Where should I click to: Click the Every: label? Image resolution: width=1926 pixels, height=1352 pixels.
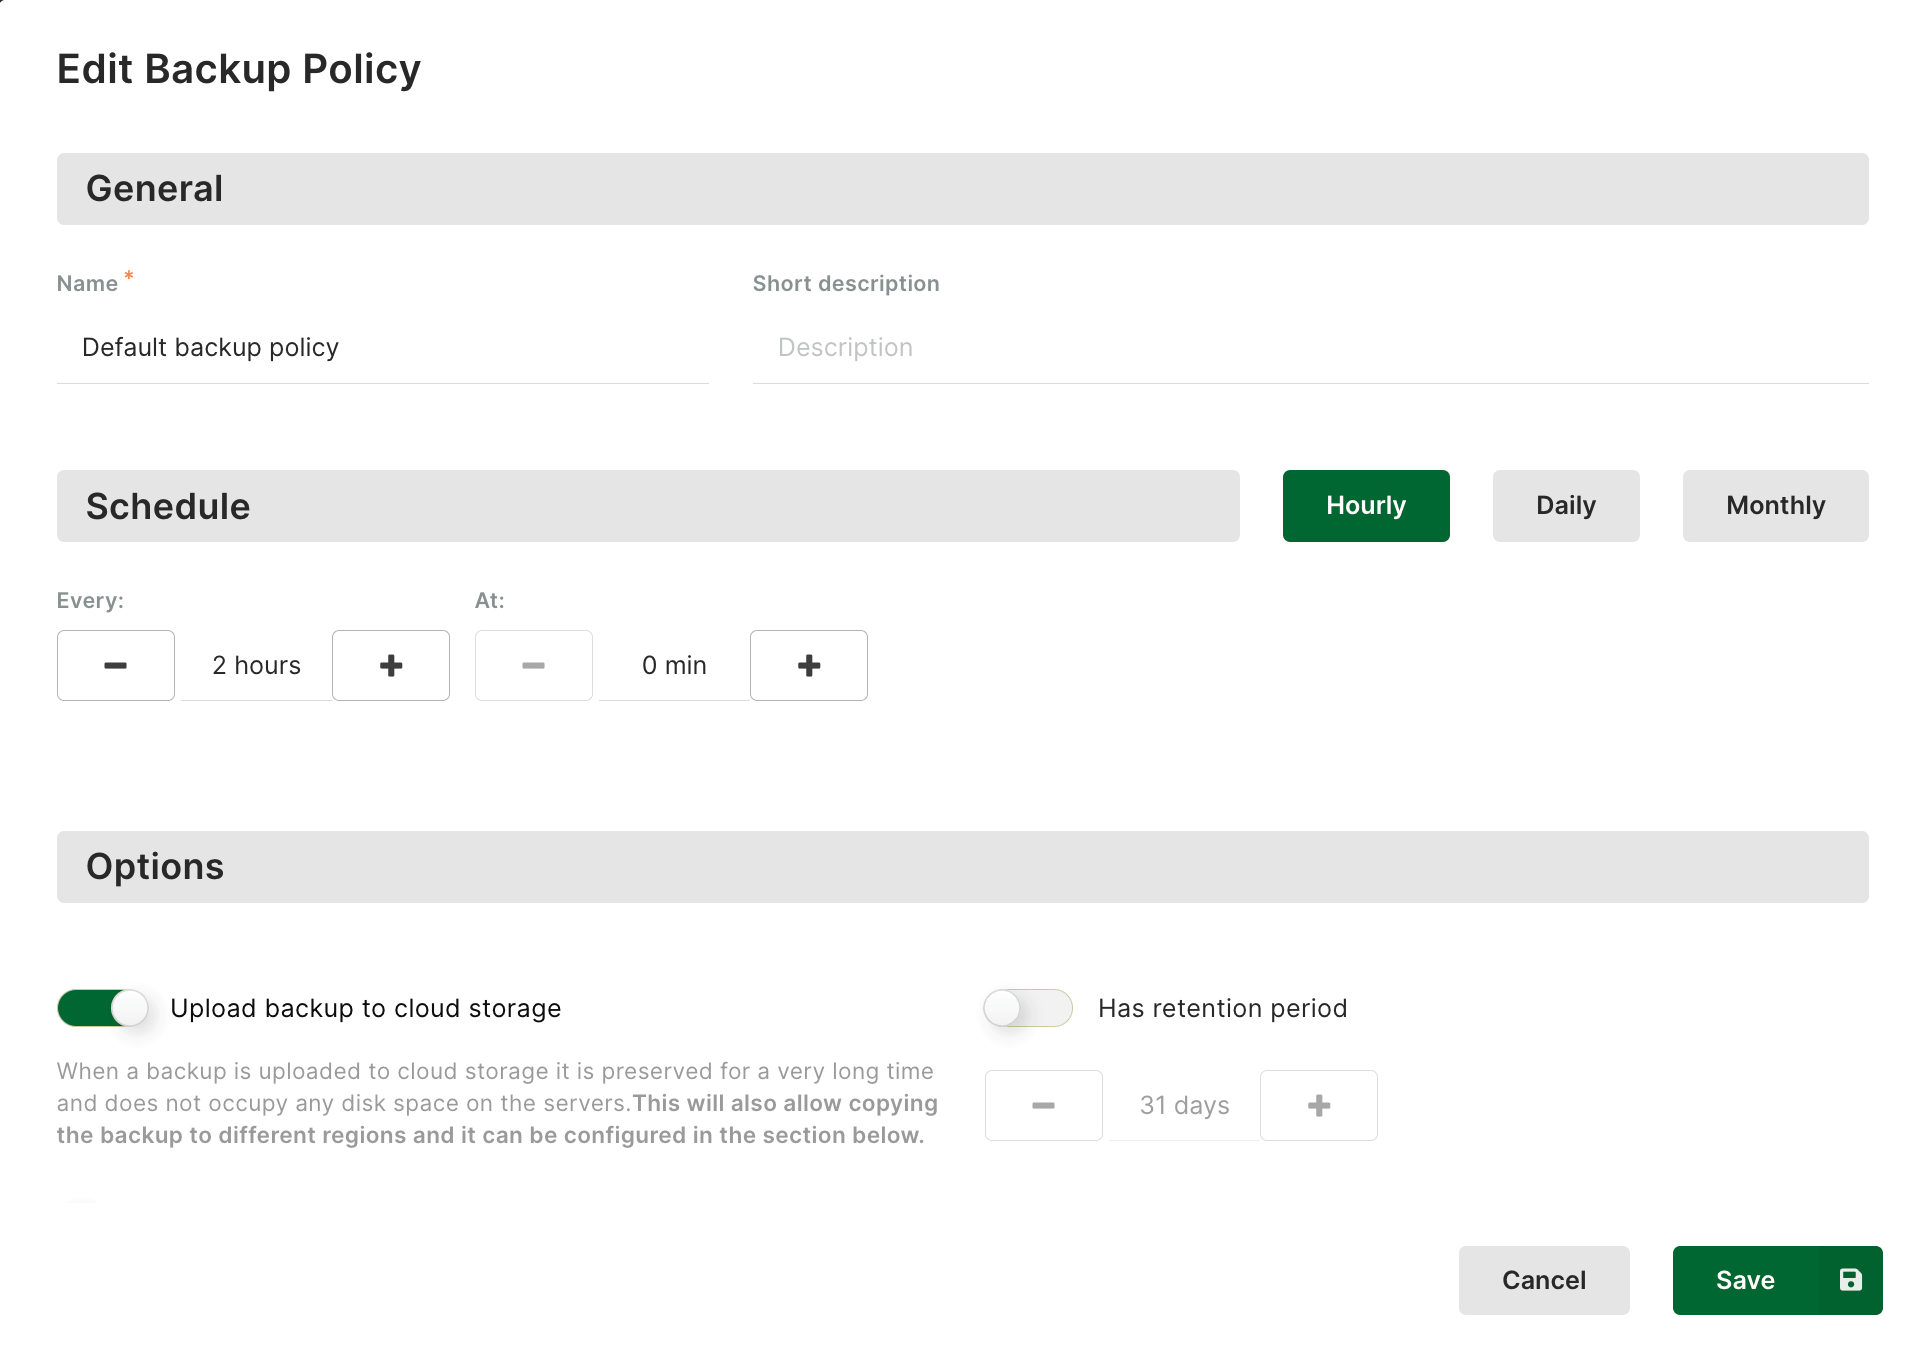click(90, 601)
